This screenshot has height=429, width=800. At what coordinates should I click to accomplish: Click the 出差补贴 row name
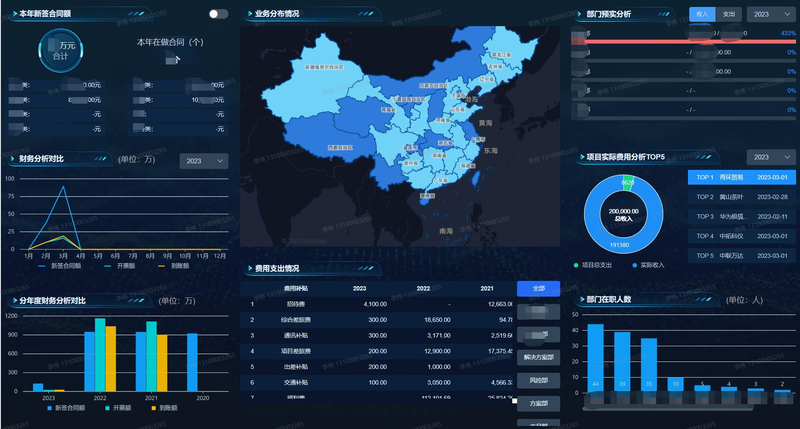[295, 367]
